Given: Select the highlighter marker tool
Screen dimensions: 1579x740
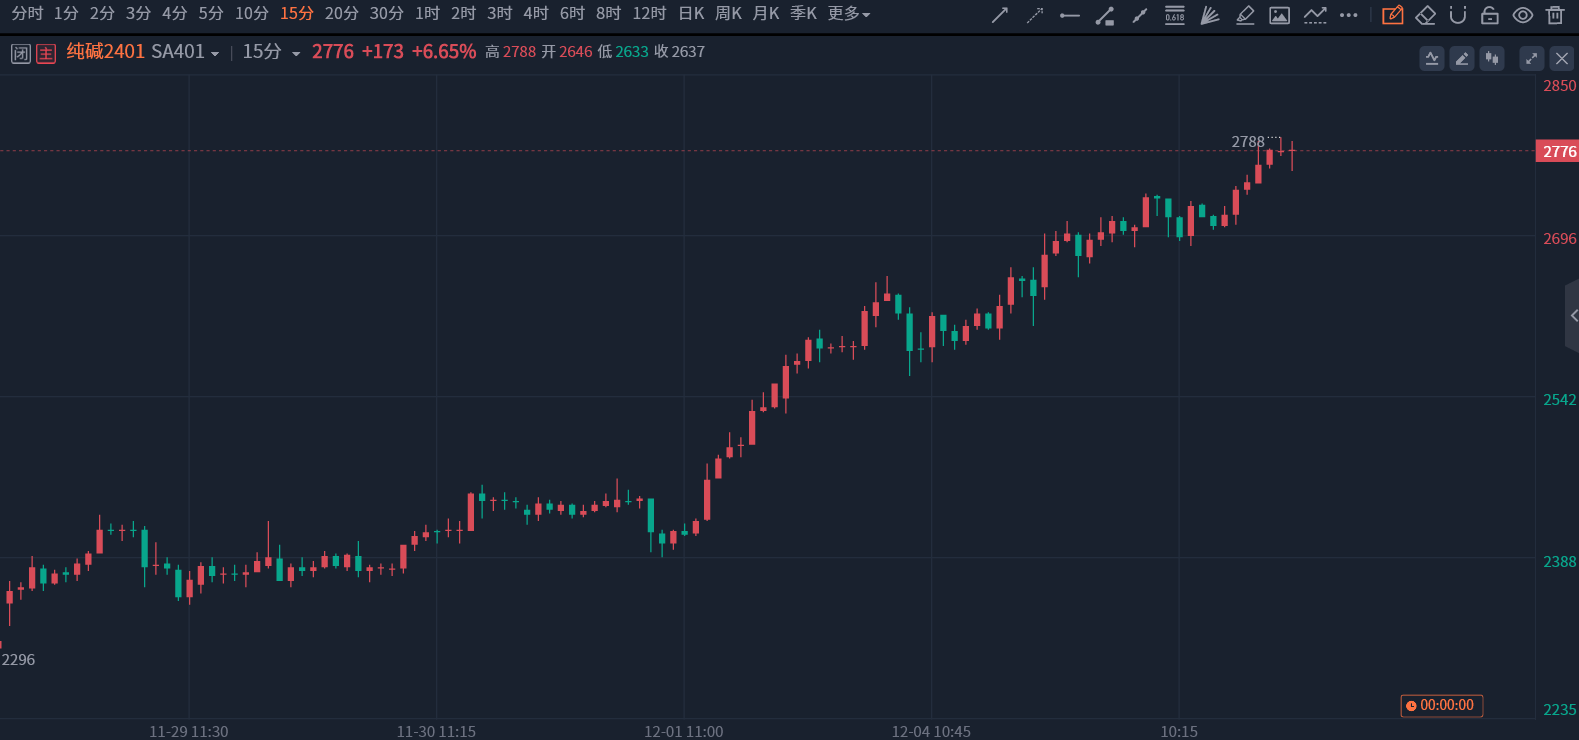Looking at the screenshot, I should coord(1245,15).
